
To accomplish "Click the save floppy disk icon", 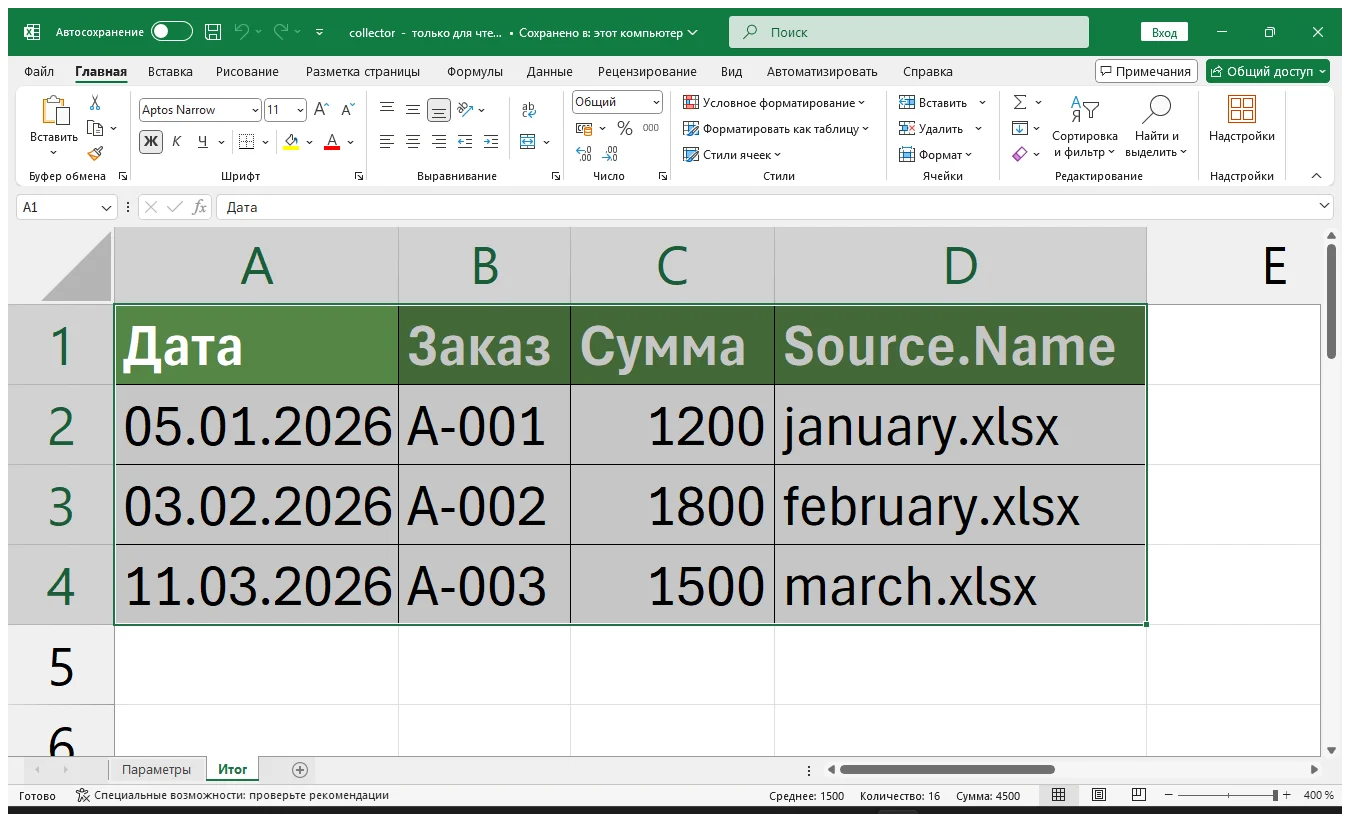I will point(213,32).
